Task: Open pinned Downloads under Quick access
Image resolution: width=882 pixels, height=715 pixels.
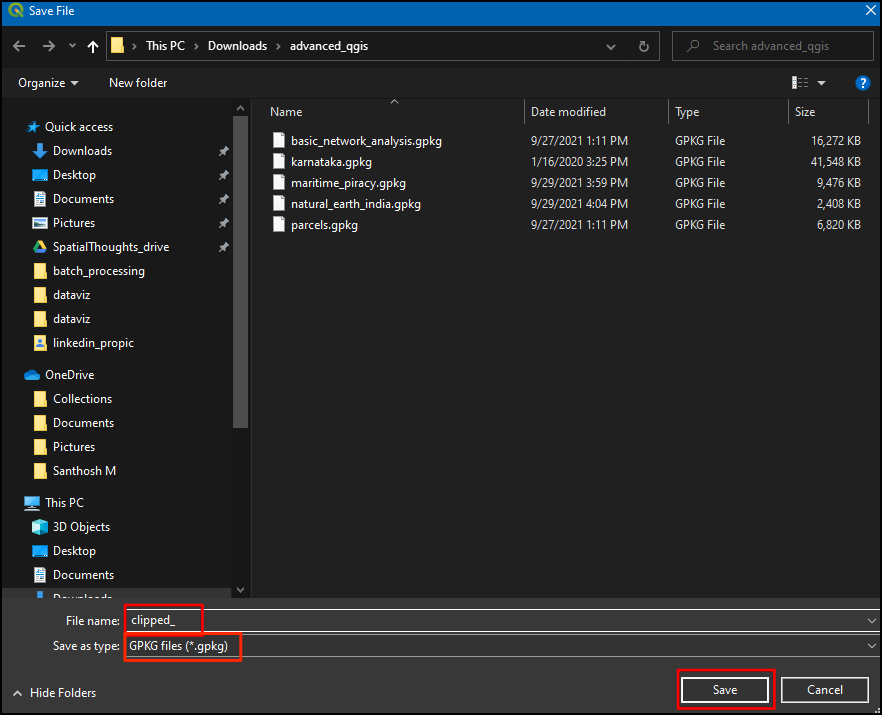Action: point(82,151)
